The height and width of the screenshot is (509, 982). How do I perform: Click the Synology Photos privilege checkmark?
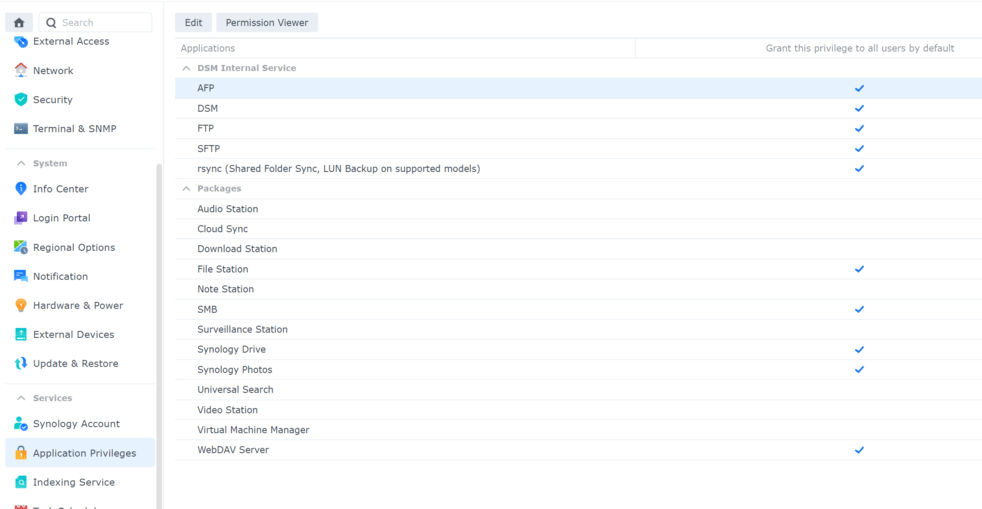coord(859,369)
